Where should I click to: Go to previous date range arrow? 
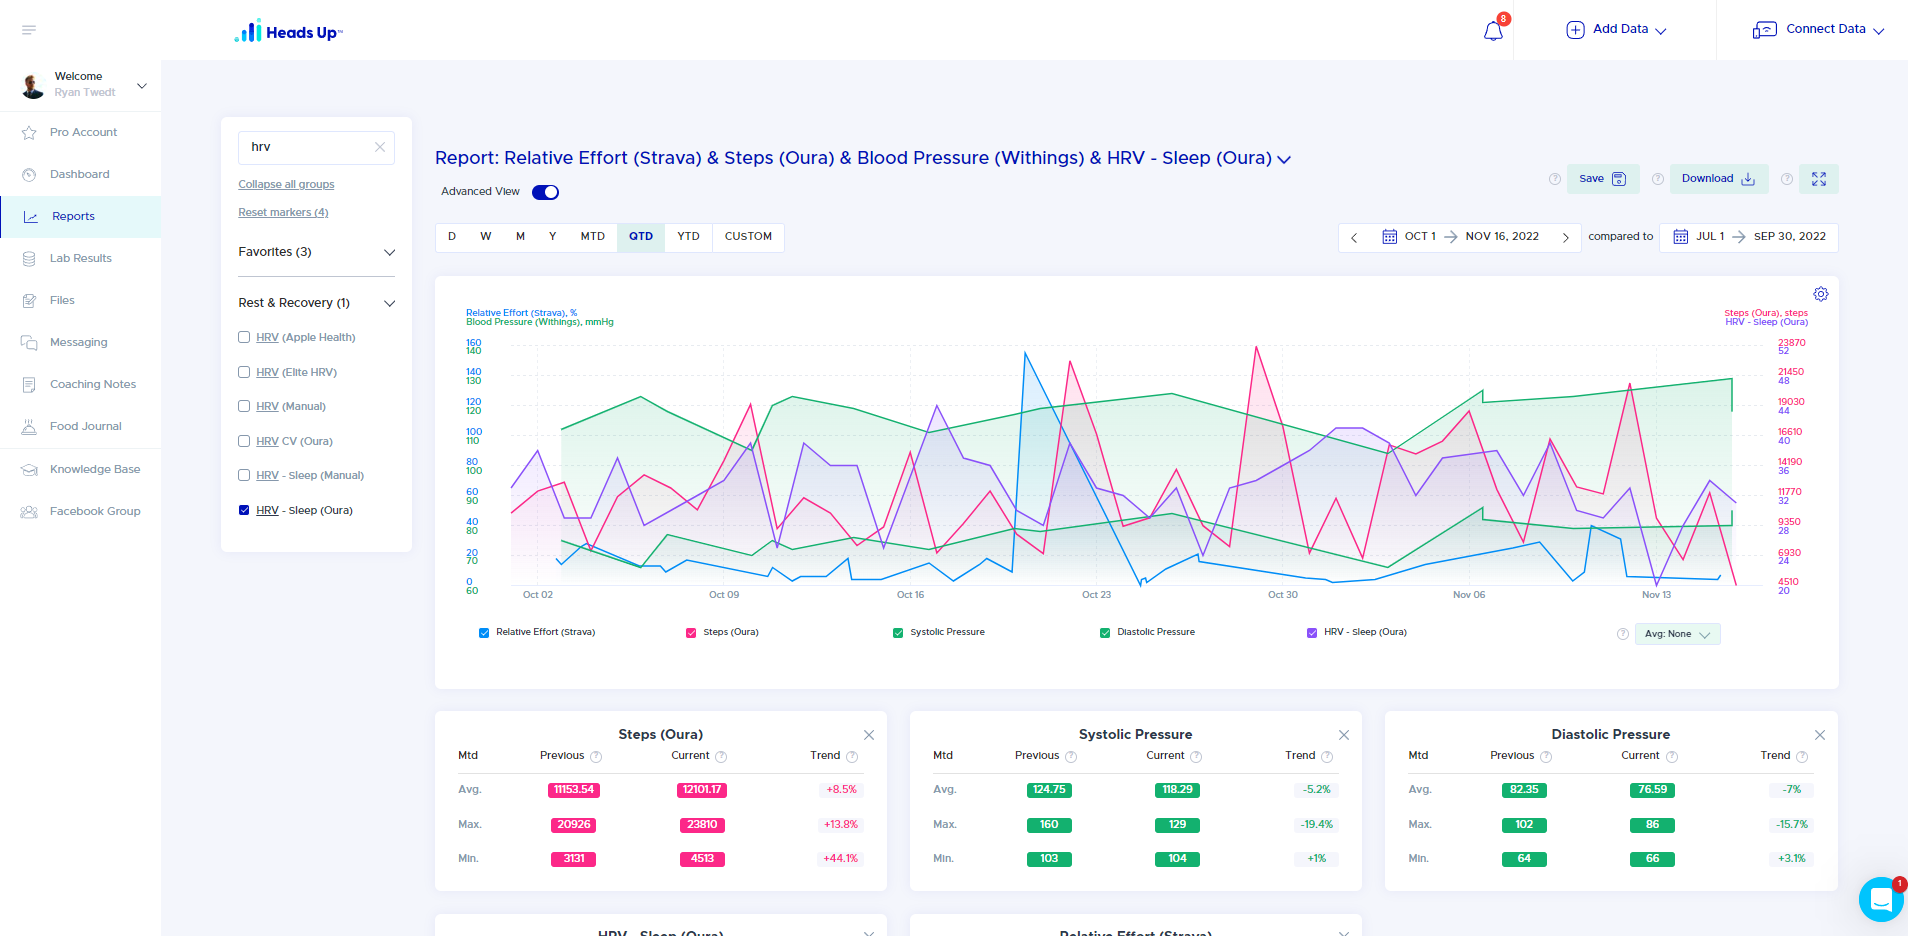click(1354, 237)
